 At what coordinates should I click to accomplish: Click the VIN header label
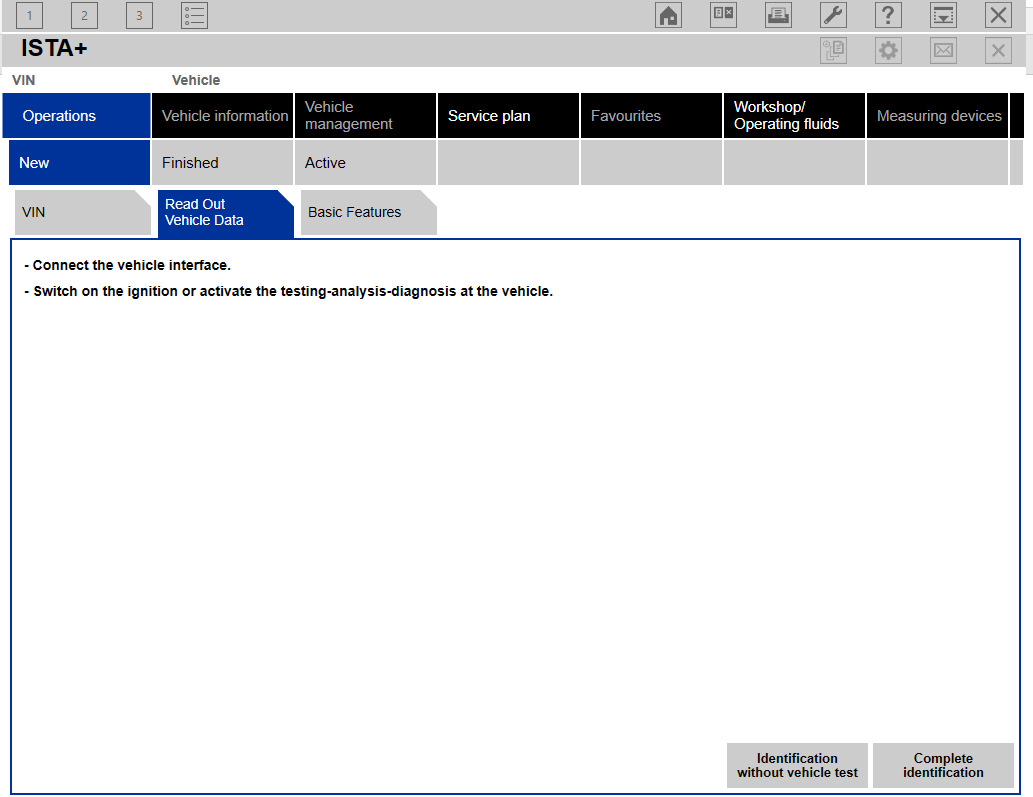pos(24,80)
